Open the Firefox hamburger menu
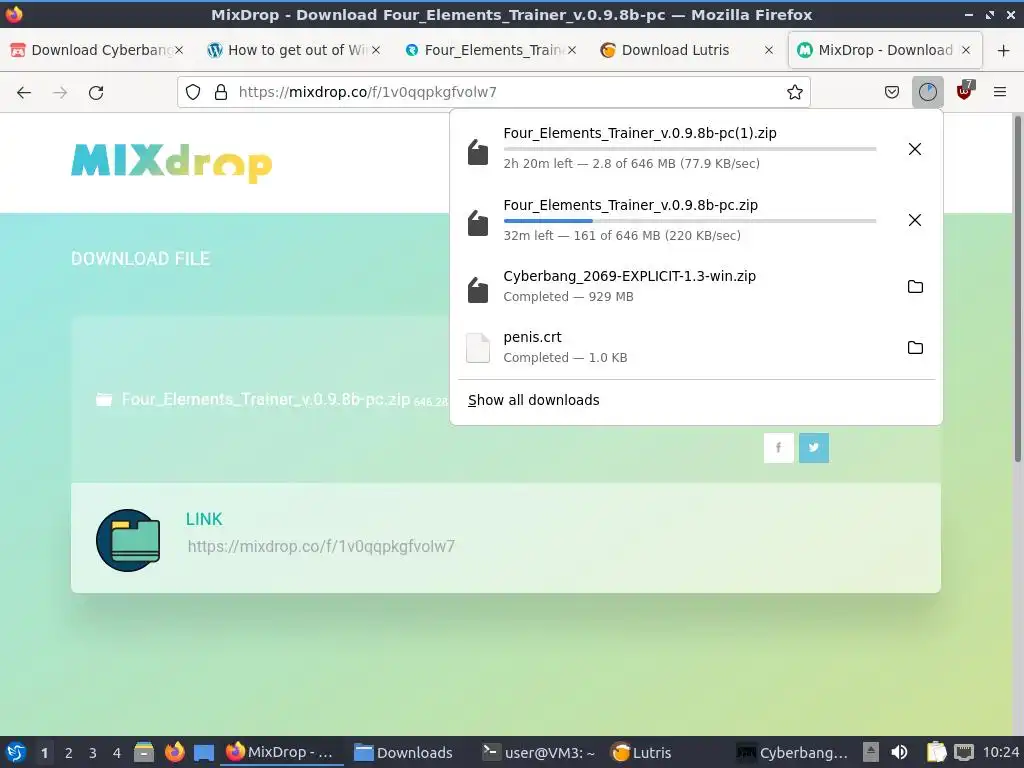1024x768 pixels. pyautogui.click(x=999, y=92)
